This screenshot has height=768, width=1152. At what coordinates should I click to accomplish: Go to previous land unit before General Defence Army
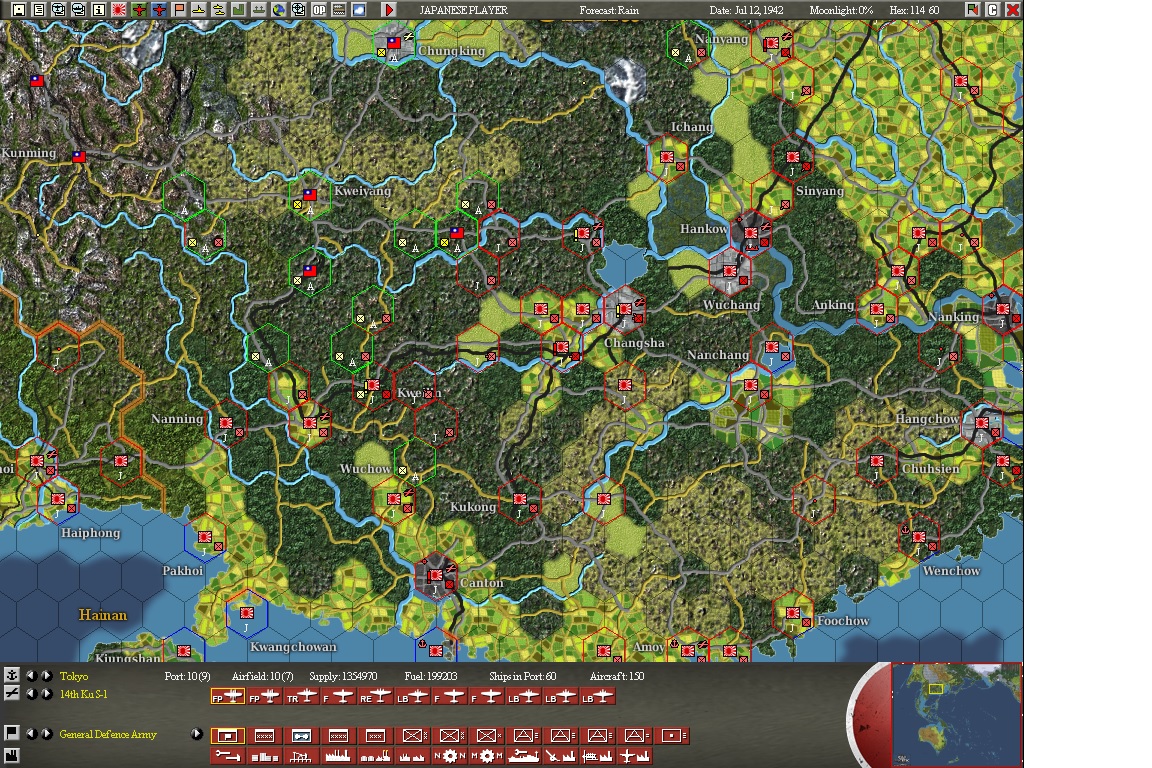point(31,733)
